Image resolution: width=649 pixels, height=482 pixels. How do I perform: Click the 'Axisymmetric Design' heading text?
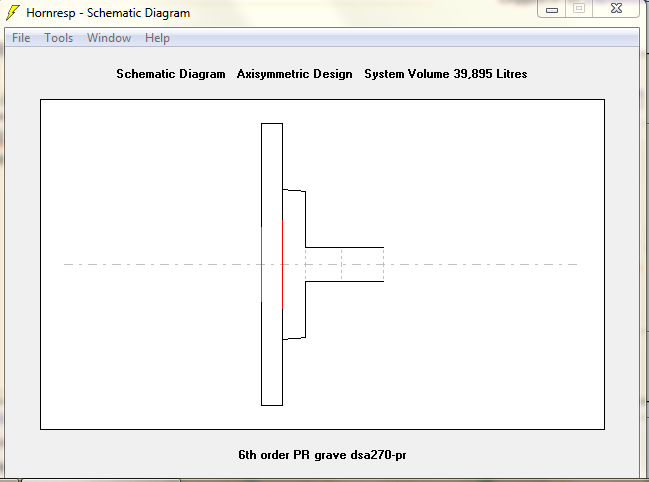pos(295,74)
